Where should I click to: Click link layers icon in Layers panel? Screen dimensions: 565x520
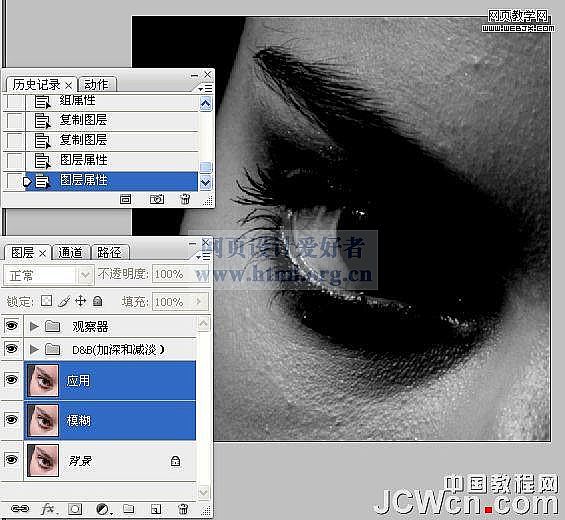(20, 508)
